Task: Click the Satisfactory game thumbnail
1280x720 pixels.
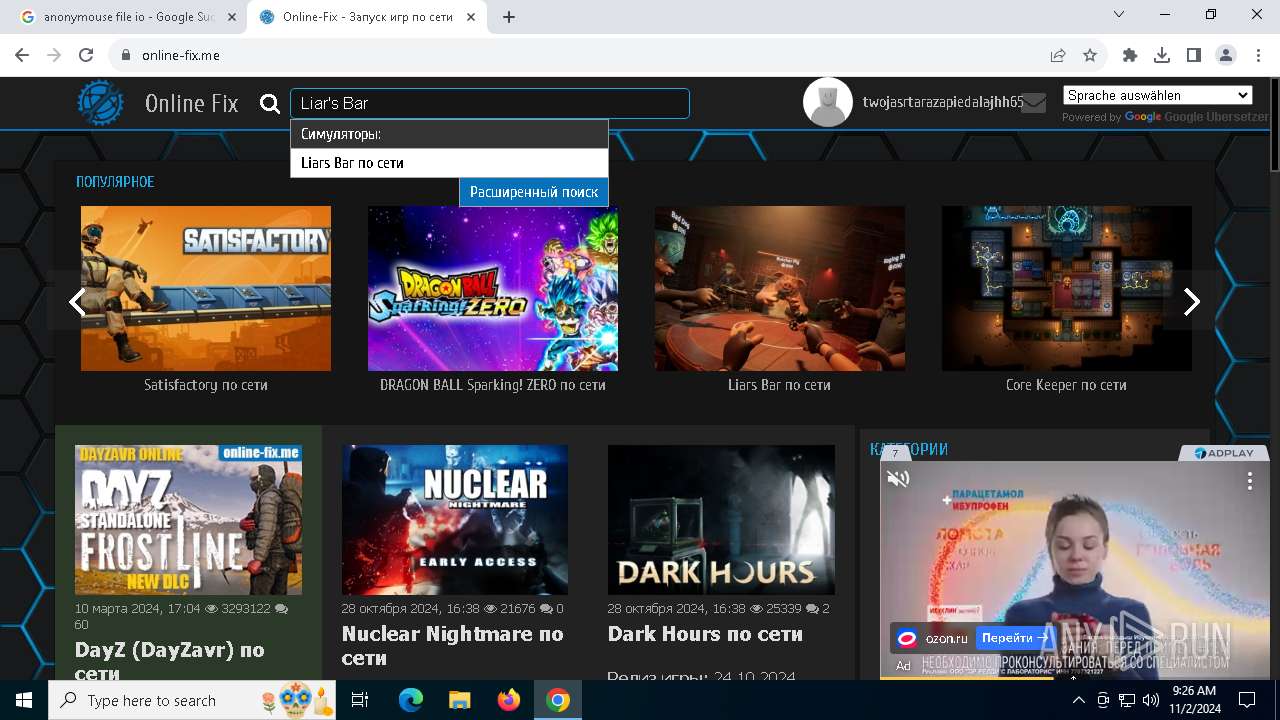Action: pyautogui.click(x=206, y=289)
